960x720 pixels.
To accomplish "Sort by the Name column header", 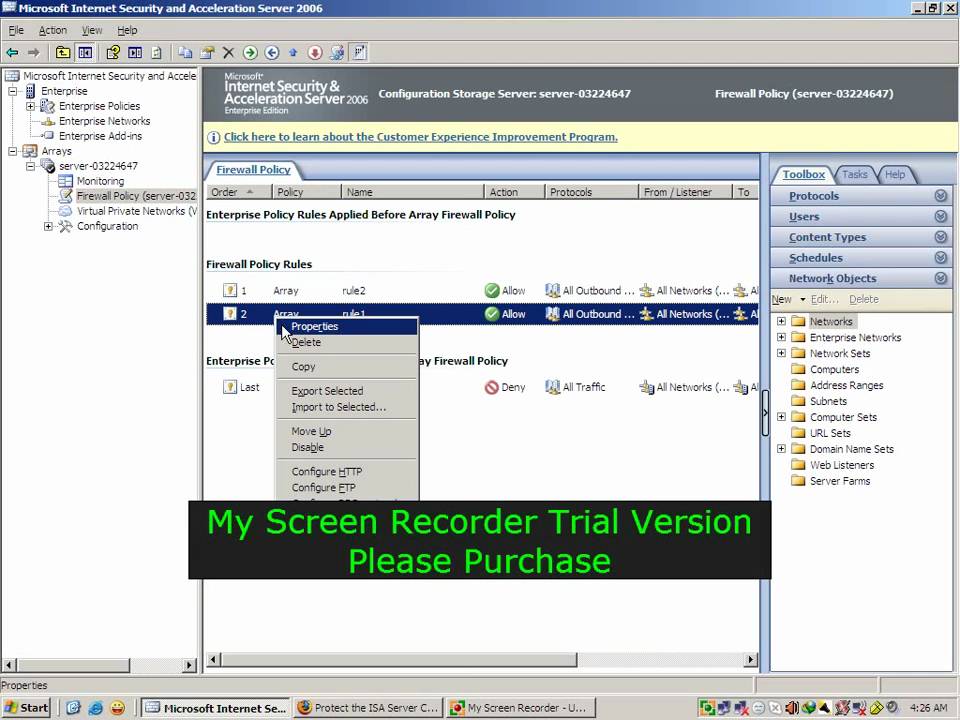I will 412,192.
